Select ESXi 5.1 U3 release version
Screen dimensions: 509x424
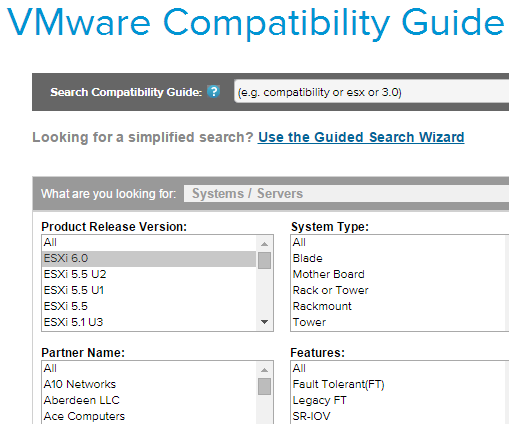pyautogui.click(x=149, y=322)
